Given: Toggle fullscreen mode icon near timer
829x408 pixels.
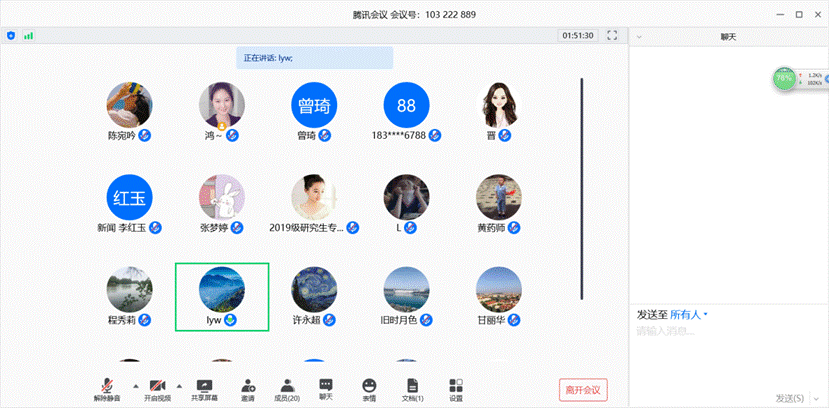Looking at the screenshot, I should [x=612, y=35].
